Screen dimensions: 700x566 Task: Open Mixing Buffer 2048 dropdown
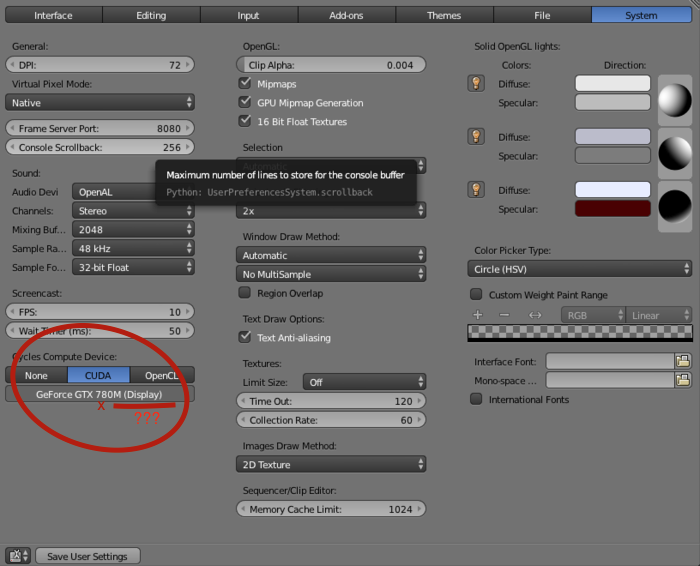point(133,229)
